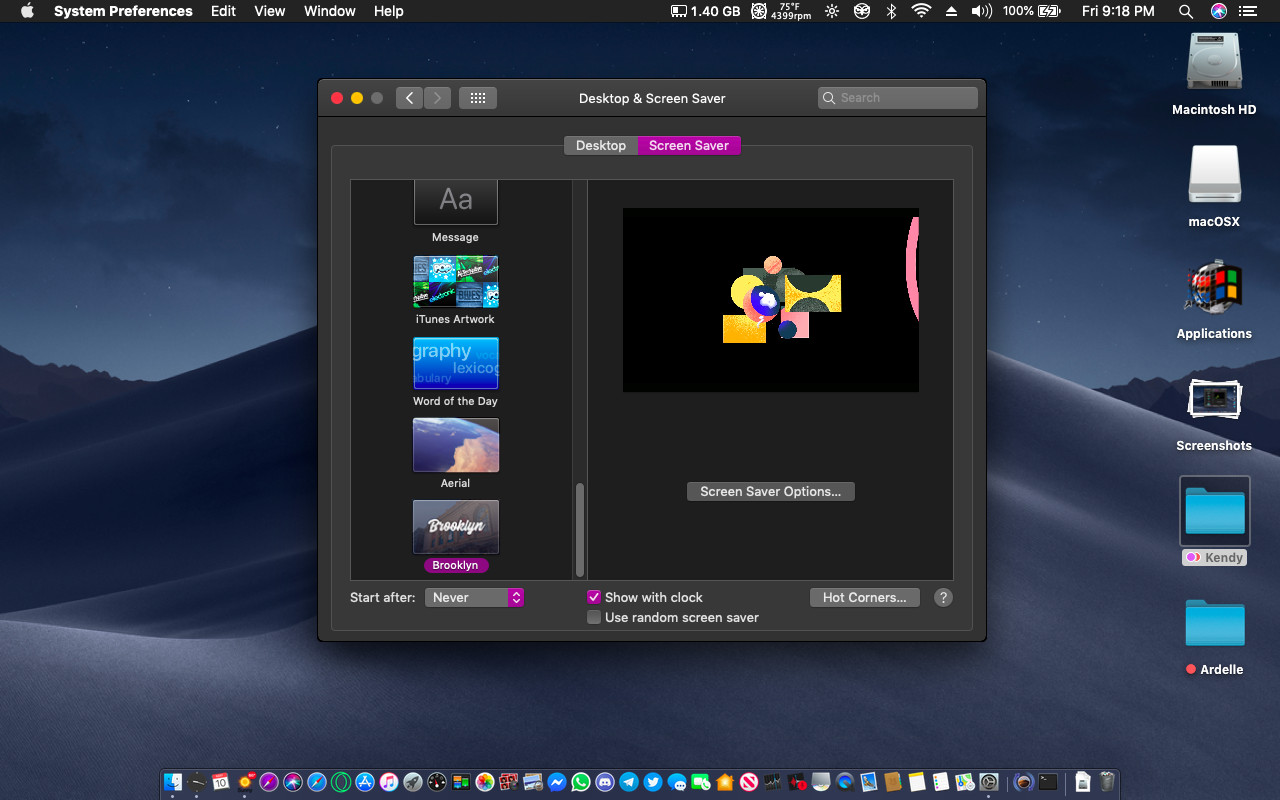Open the View menu
The image size is (1280, 800).
(x=270, y=11)
